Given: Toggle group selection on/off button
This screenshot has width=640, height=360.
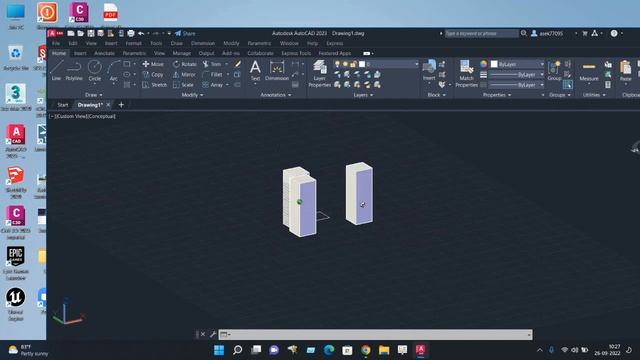Looking at the screenshot, I should click(x=568, y=84).
